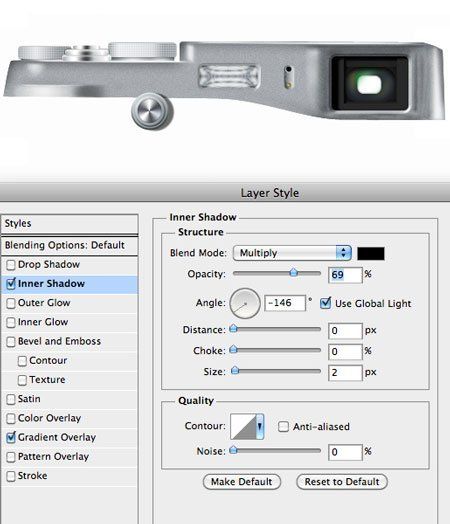Click the Distance slider handle
This screenshot has width=450, height=524.
[x=234, y=329]
